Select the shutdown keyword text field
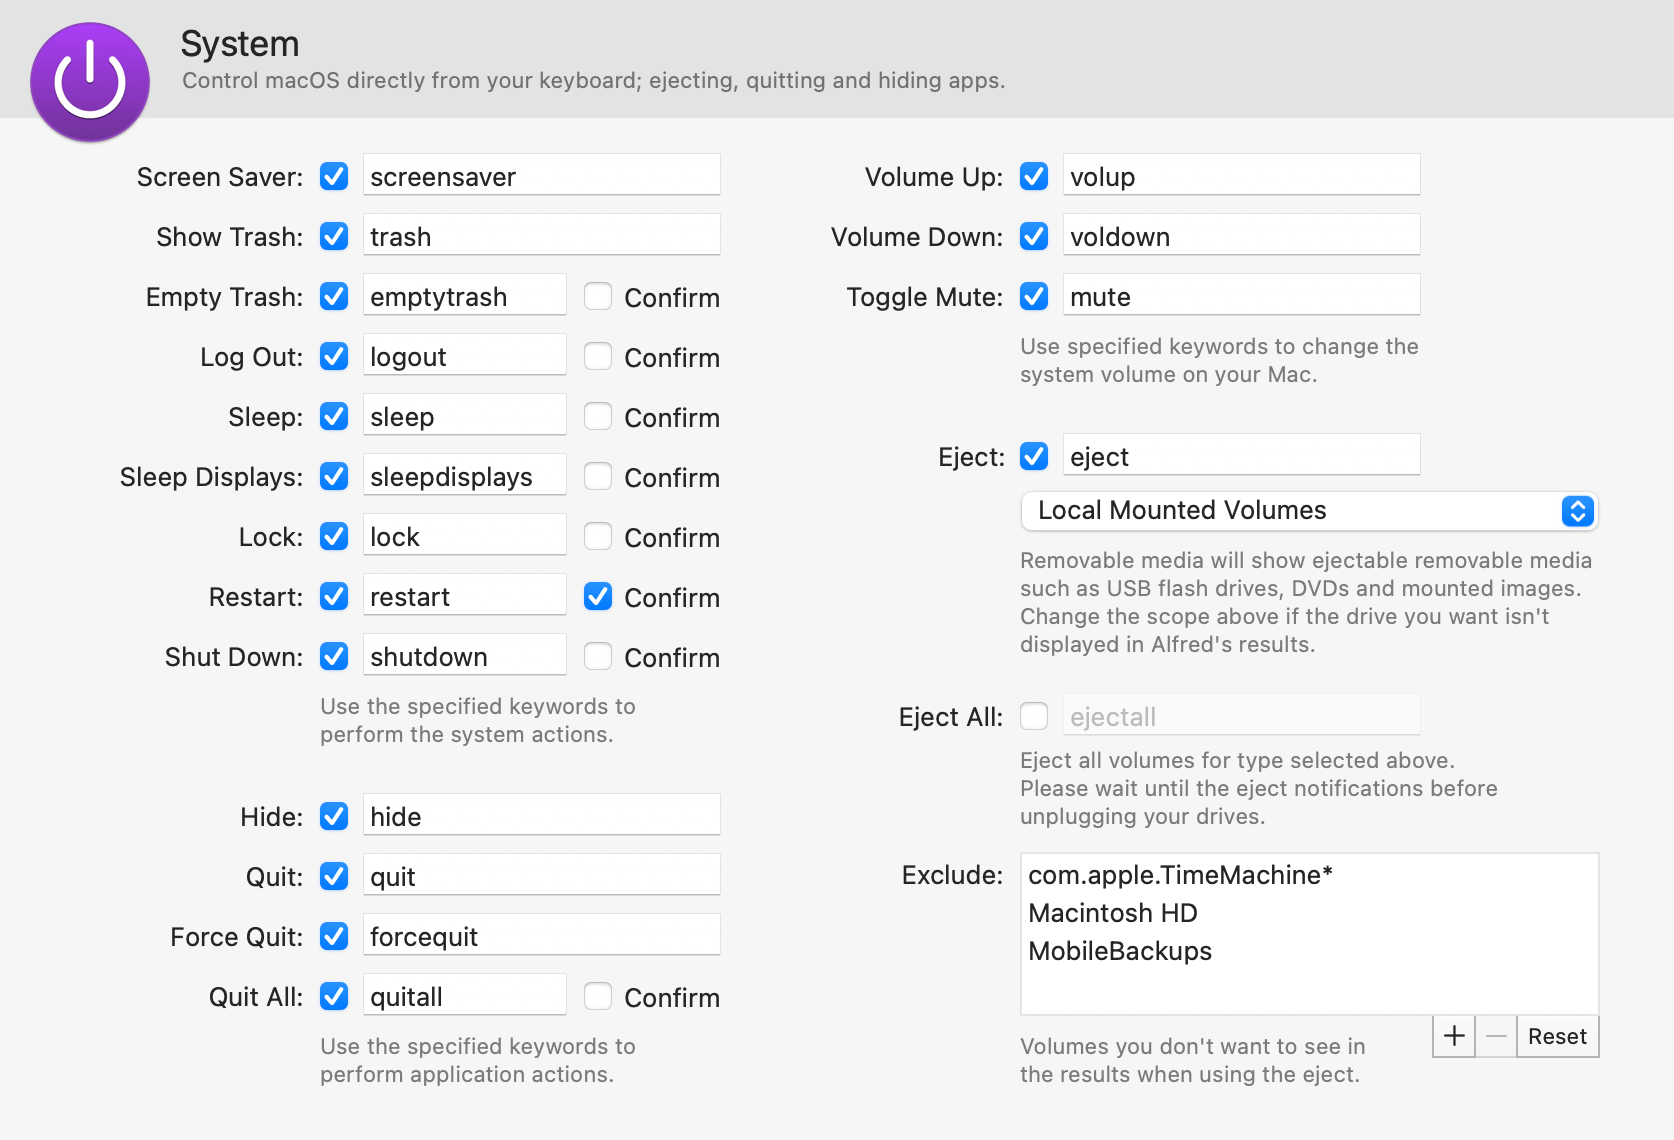The height and width of the screenshot is (1140, 1674). (464, 656)
